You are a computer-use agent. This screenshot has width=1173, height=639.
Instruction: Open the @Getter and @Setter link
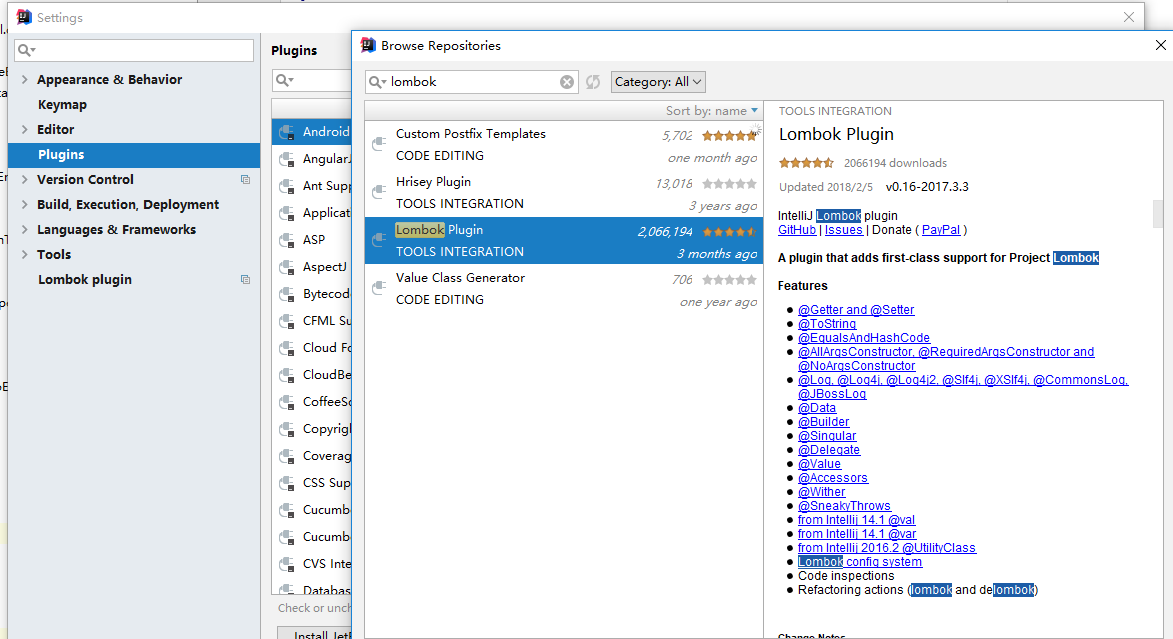[x=856, y=310]
